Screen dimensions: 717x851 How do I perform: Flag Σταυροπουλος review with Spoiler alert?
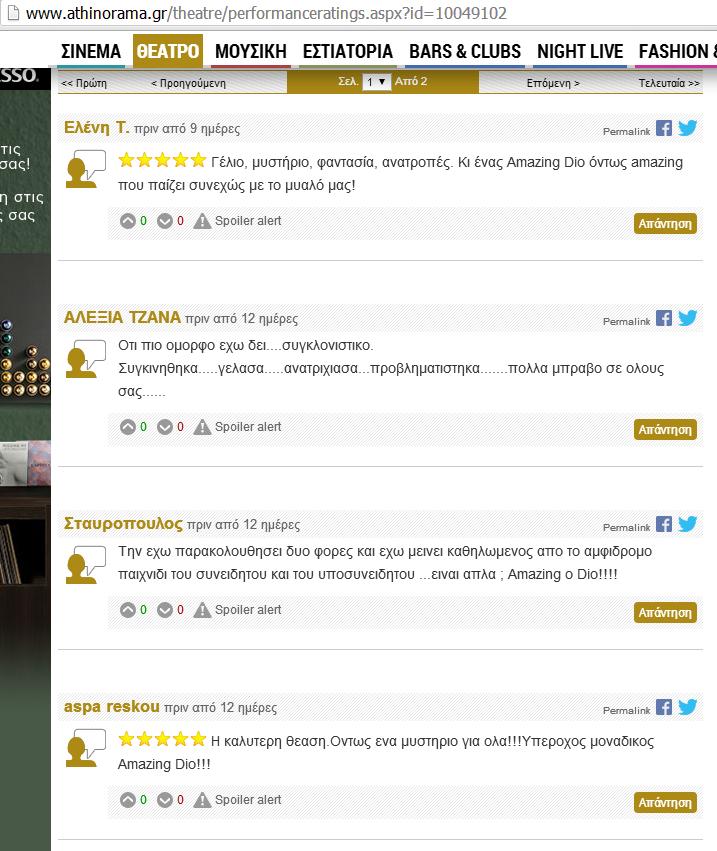(237, 610)
